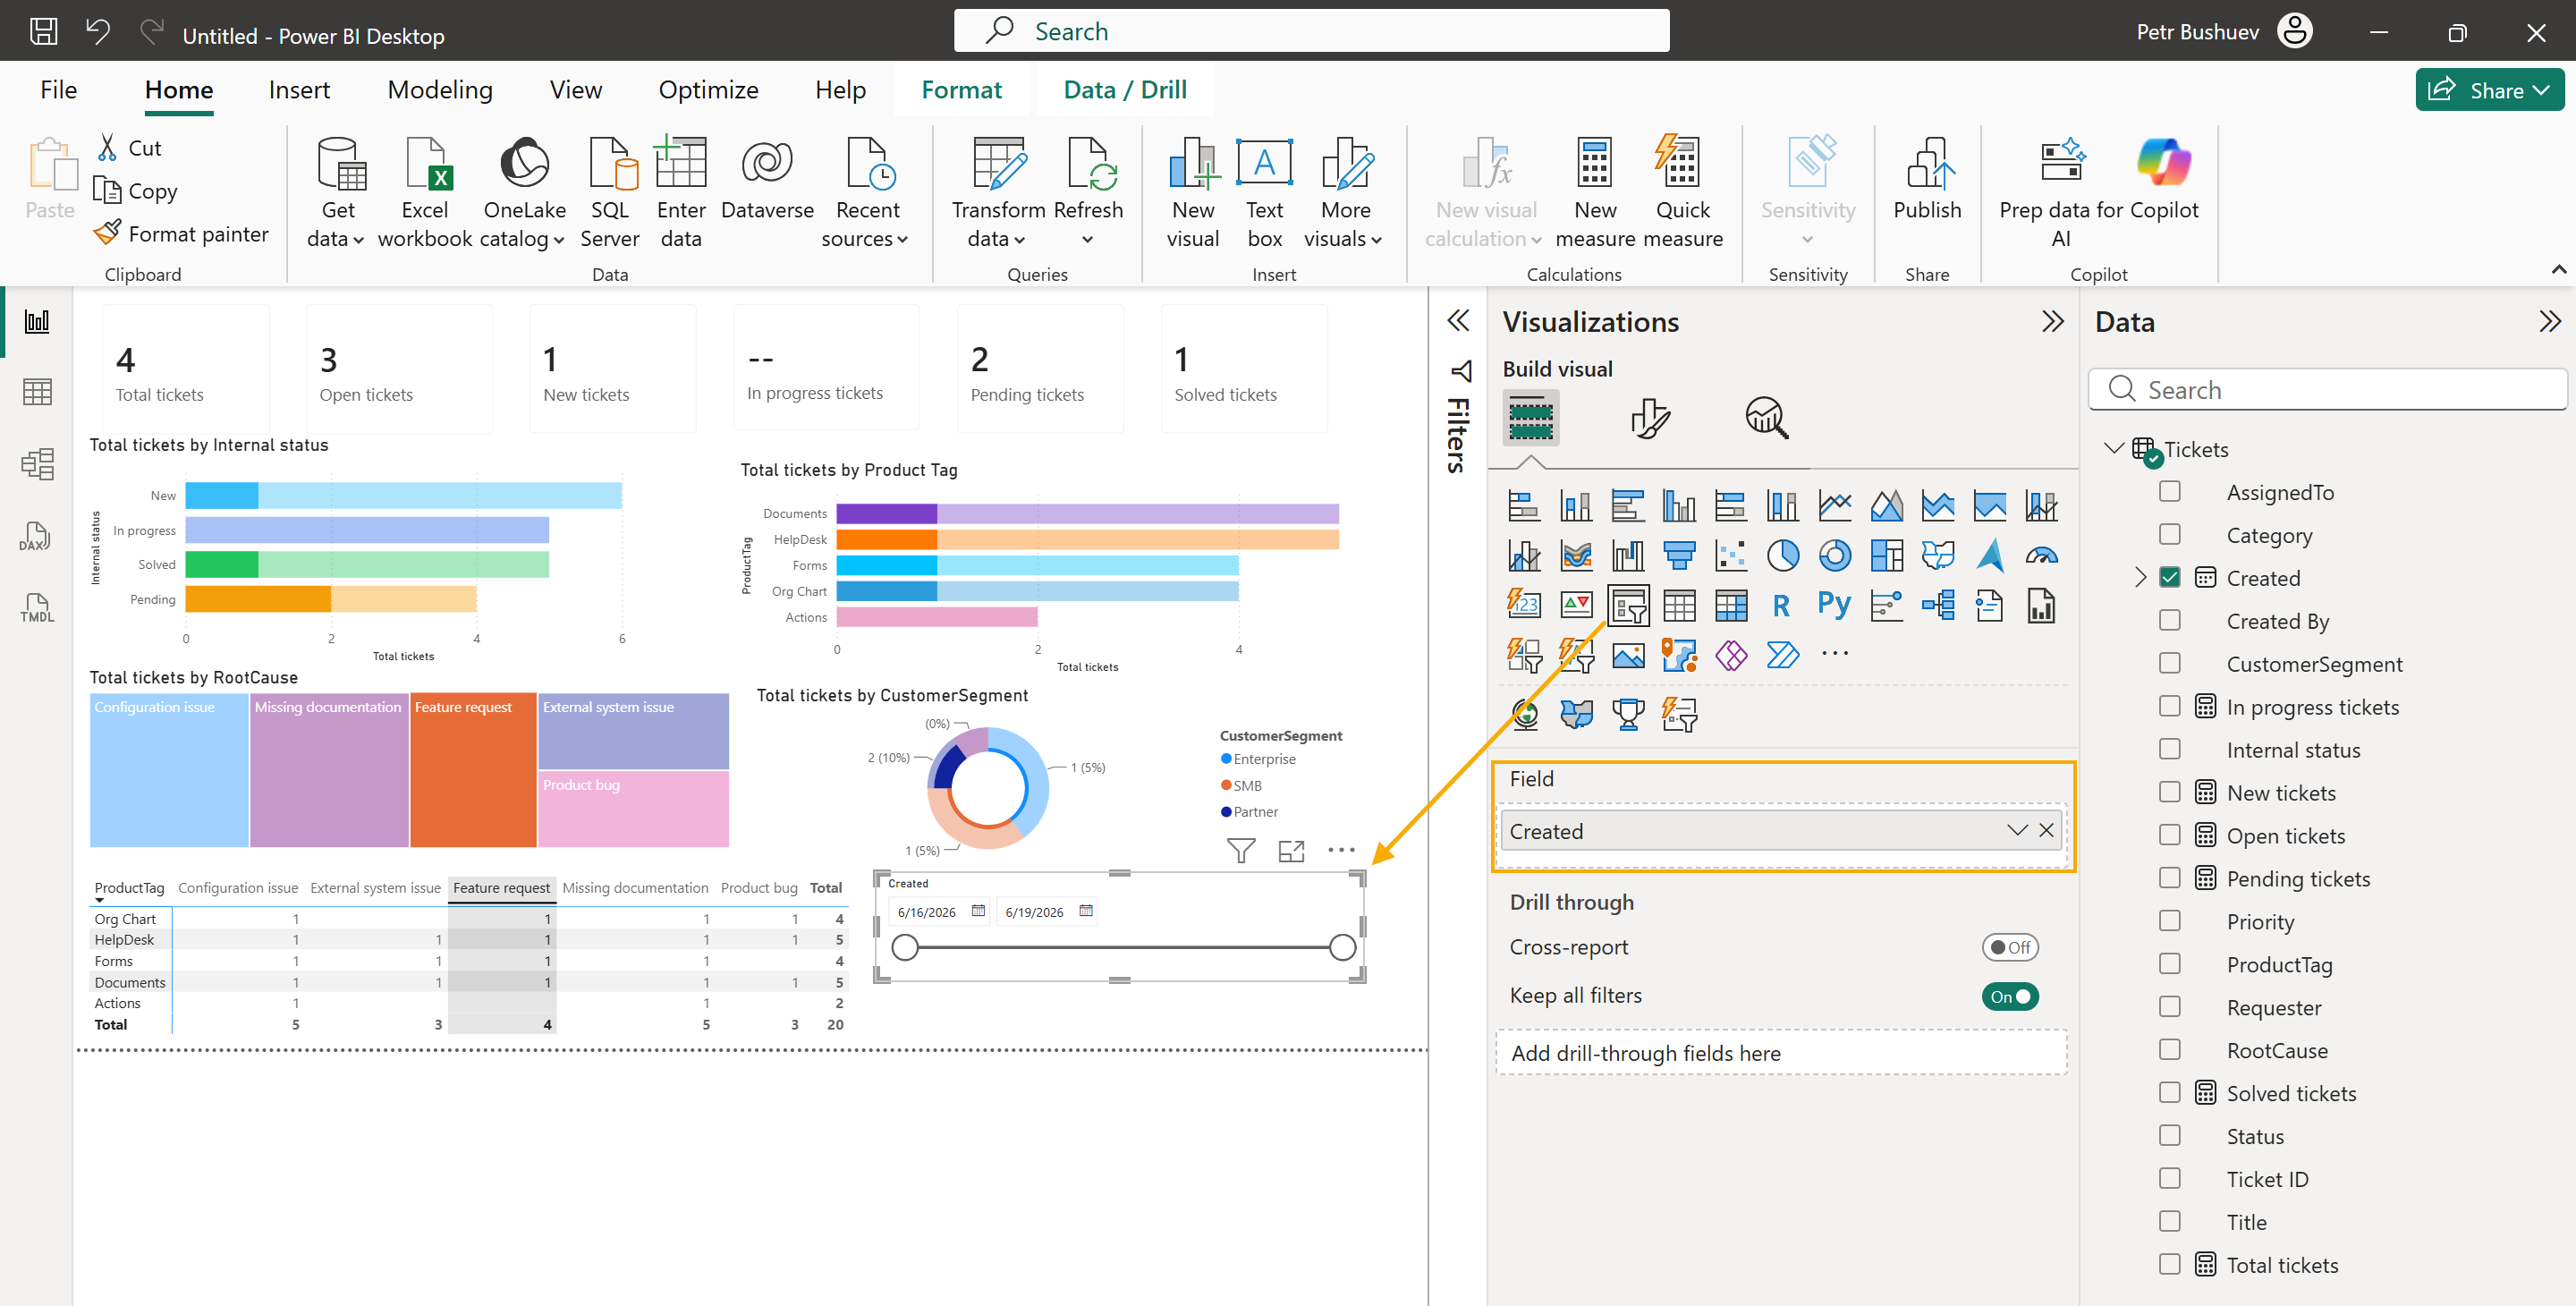Image resolution: width=2576 pixels, height=1306 pixels.
Task: Check the Ticket ID field checkbox
Action: pos(2170,1179)
